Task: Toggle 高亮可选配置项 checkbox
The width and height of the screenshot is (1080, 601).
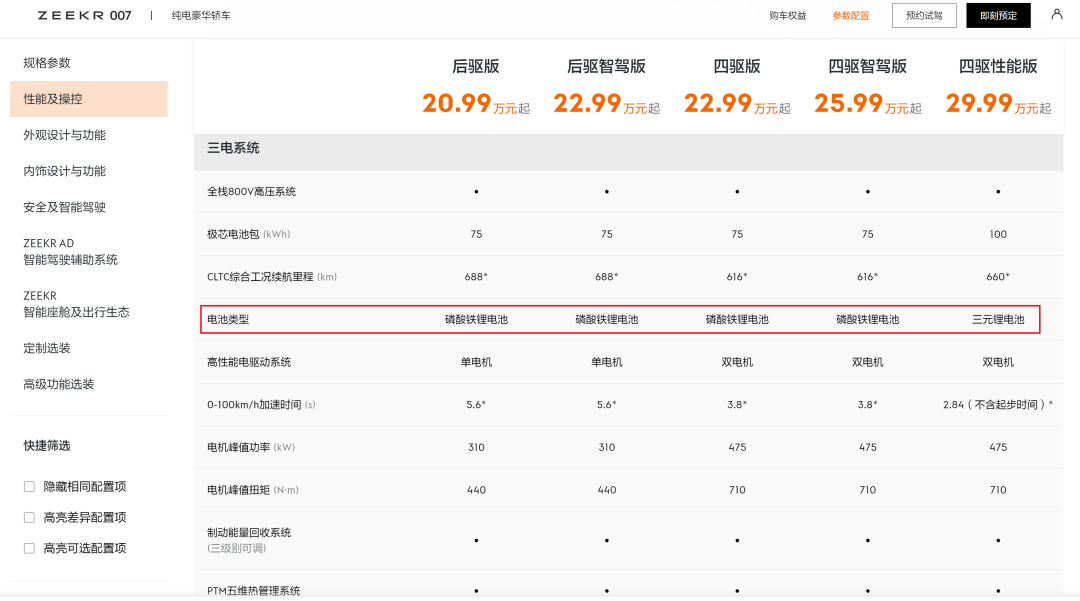Action: point(29,549)
